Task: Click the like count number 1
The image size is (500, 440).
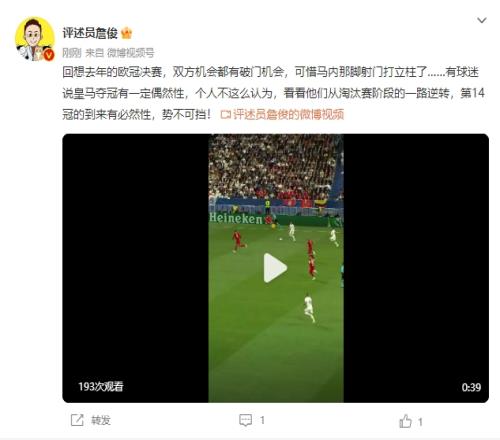Action: 420,422
